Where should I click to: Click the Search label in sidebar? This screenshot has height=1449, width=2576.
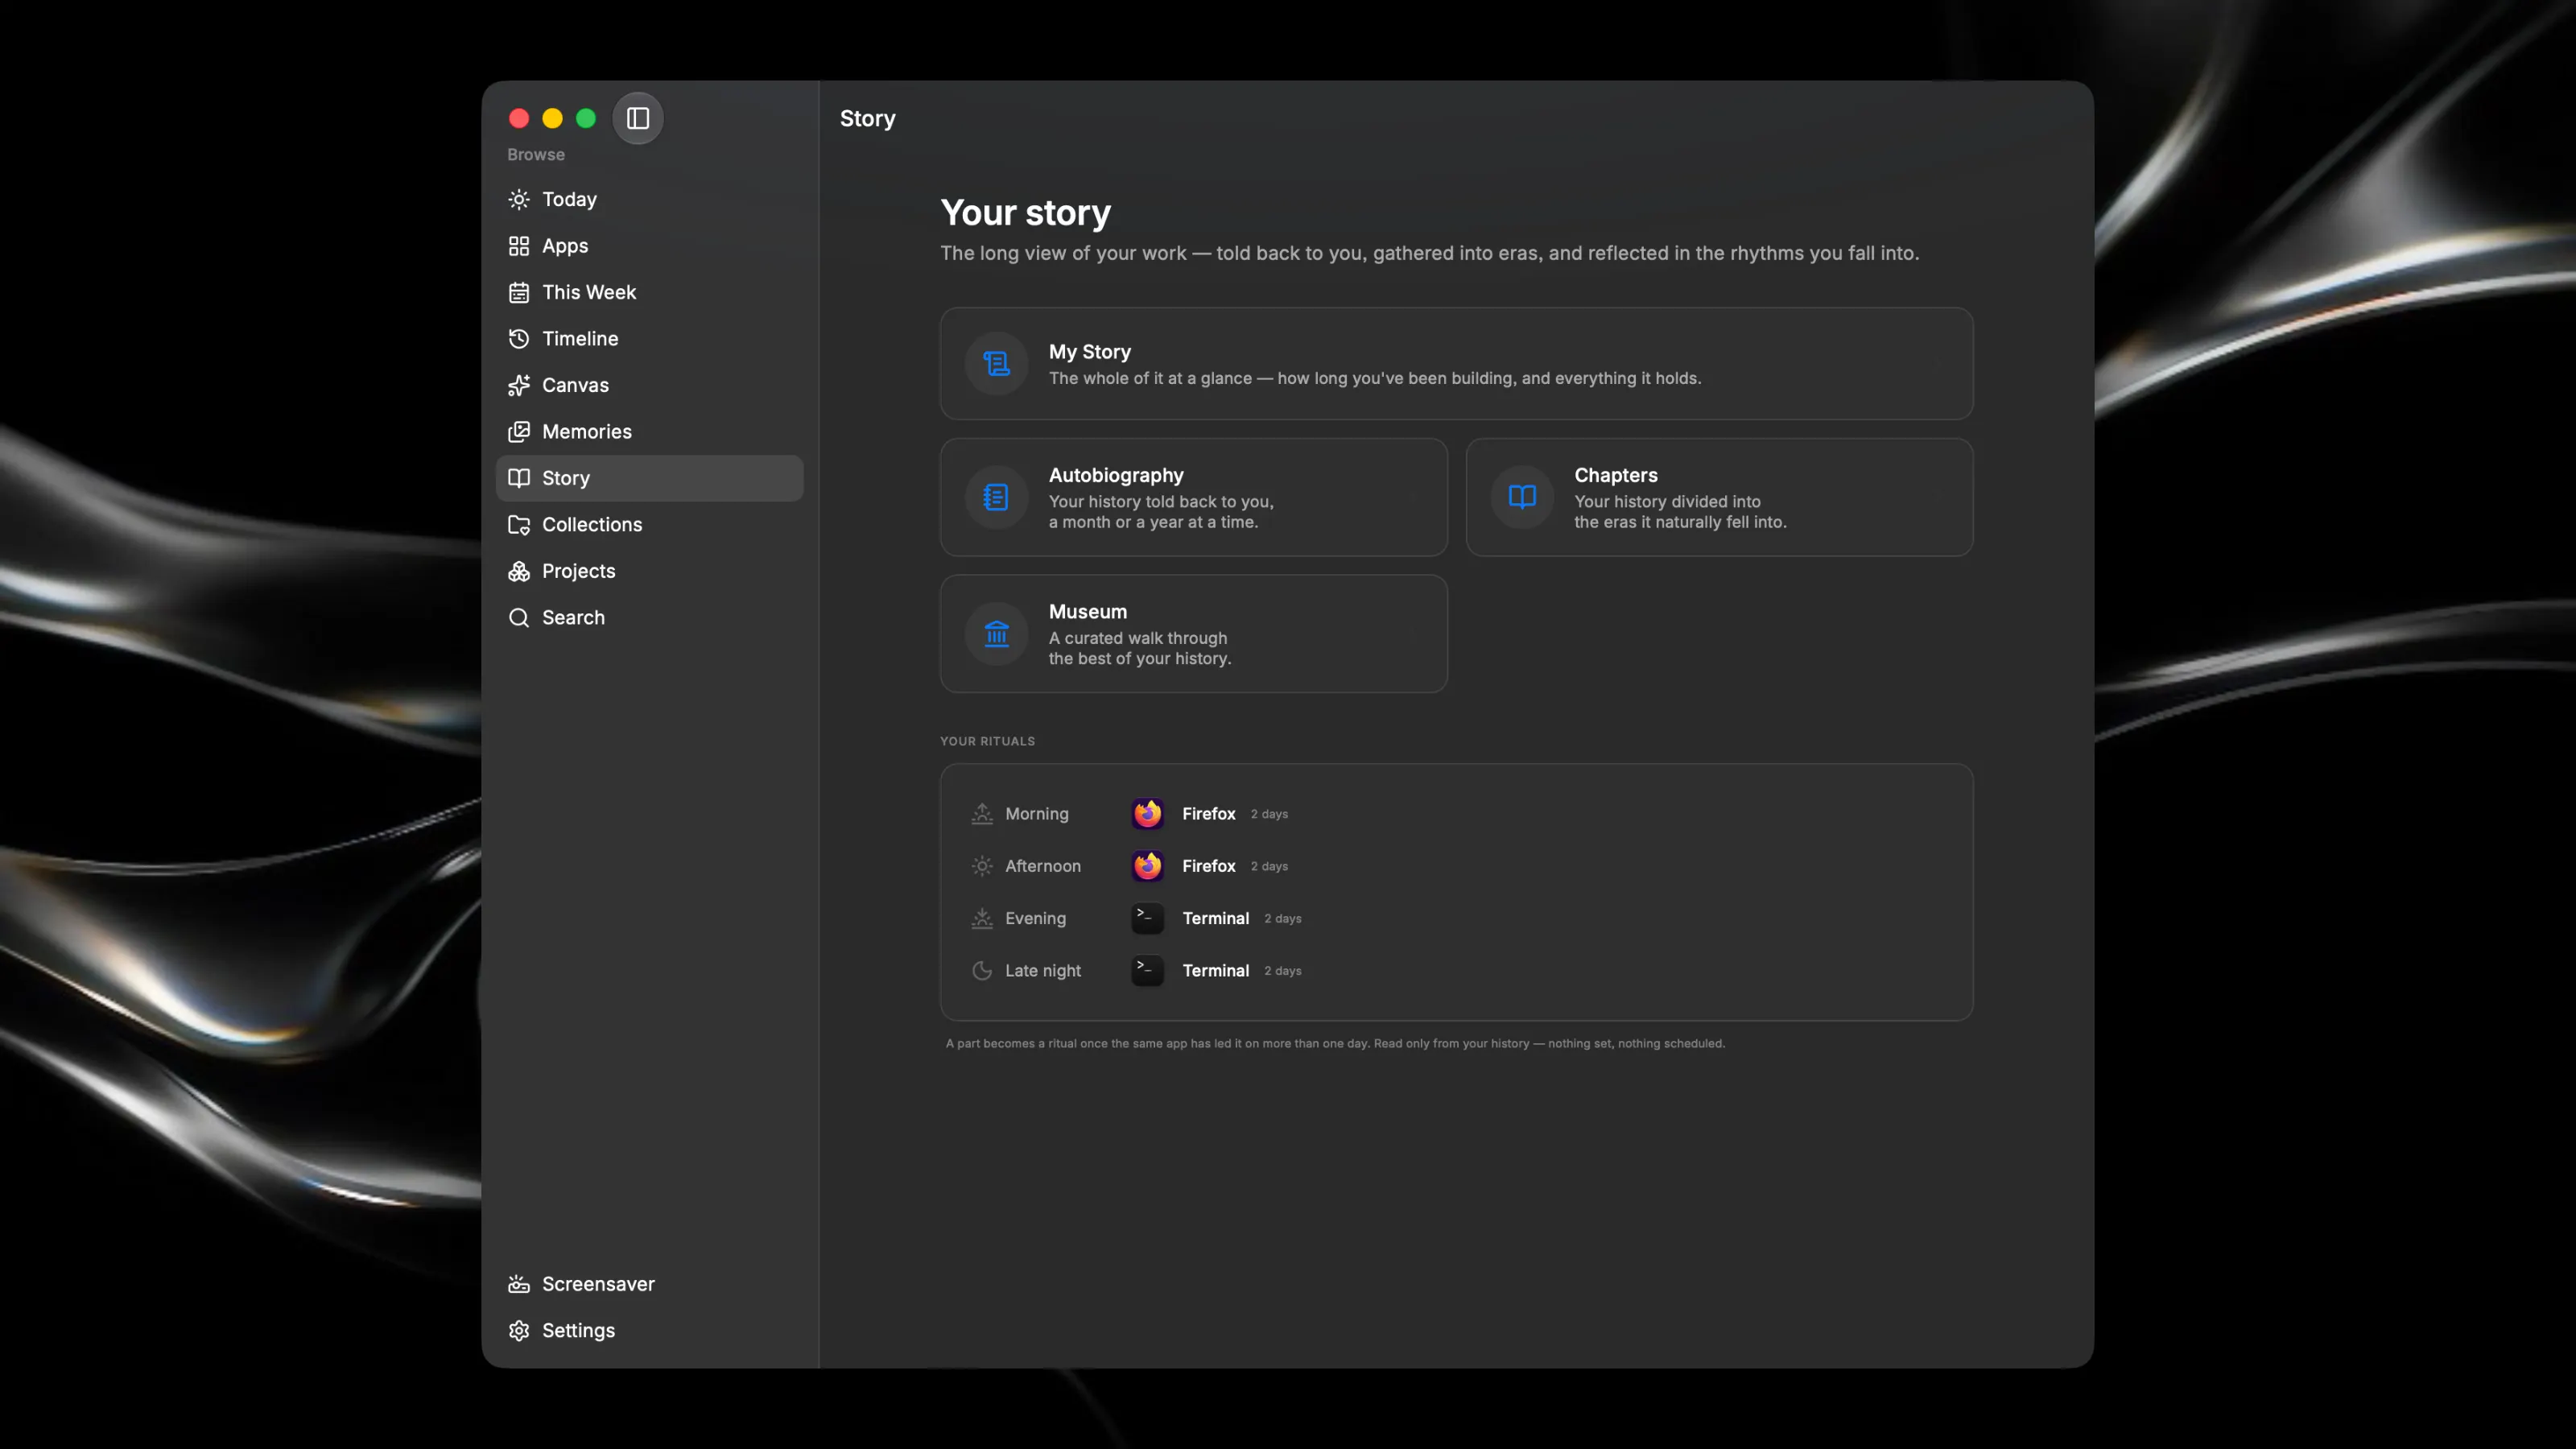[x=573, y=618]
